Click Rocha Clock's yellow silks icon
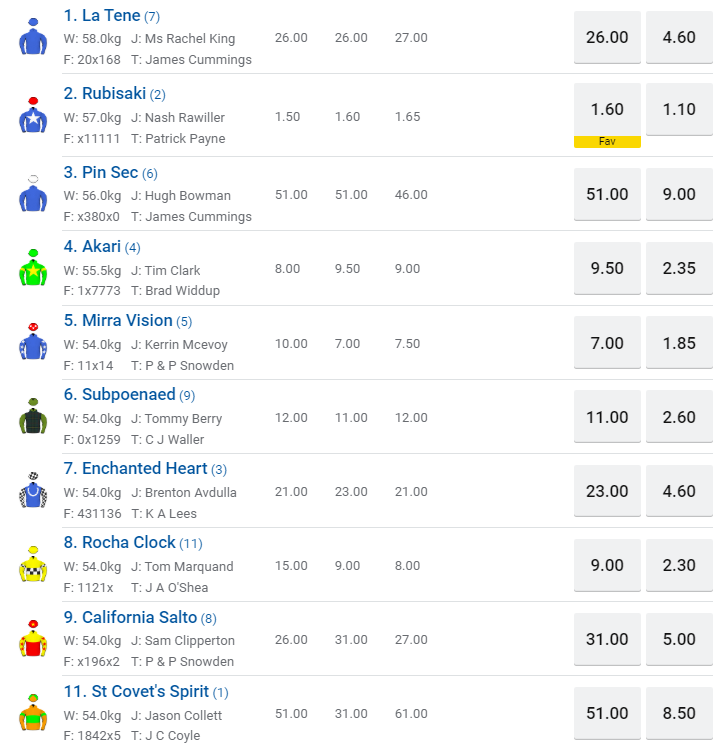 (x=33, y=564)
